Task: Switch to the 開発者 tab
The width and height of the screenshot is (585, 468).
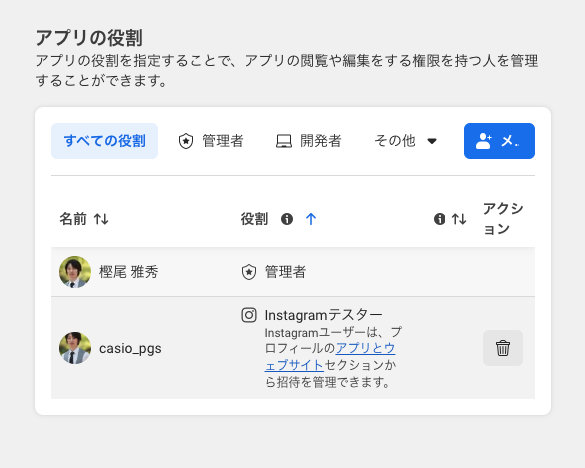Action: (309, 141)
